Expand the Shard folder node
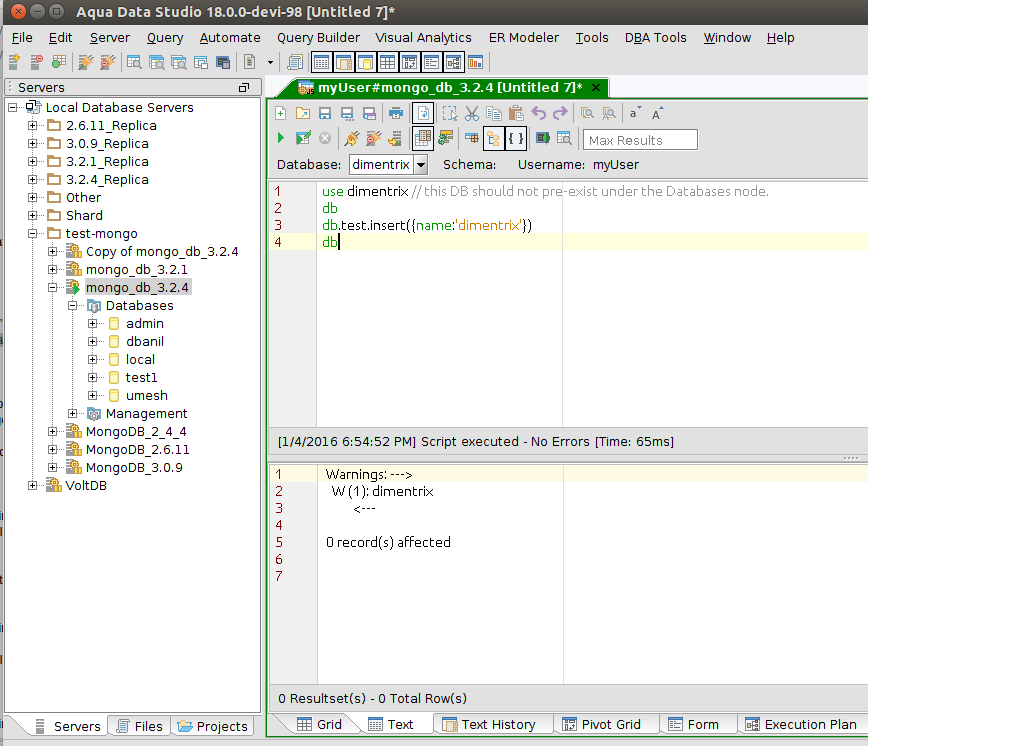This screenshot has height=746, width=1016. 32,215
